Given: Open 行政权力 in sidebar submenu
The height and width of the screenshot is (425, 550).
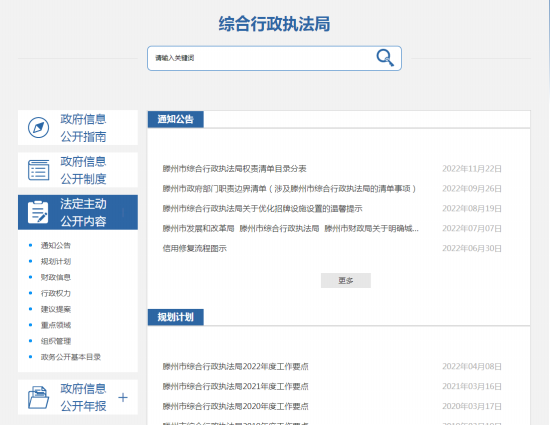Looking at the screenshot, I should (55, 293).
